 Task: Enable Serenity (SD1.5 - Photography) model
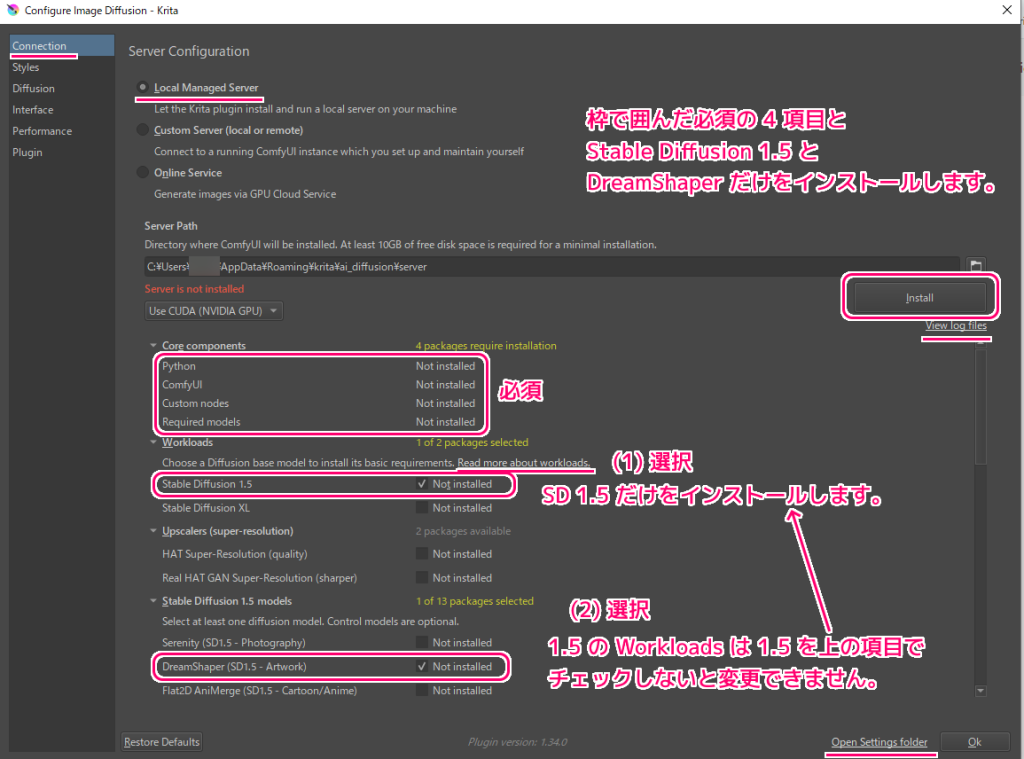coord(422,643)
